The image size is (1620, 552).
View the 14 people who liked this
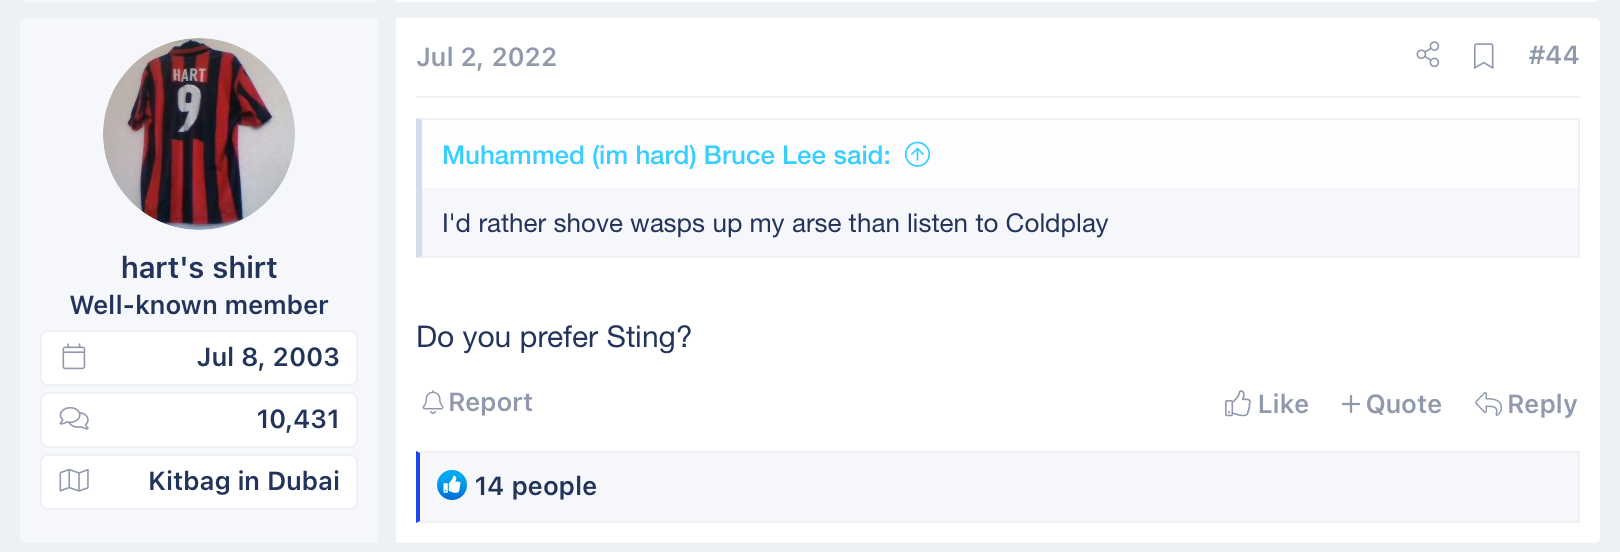pos(535,486)
